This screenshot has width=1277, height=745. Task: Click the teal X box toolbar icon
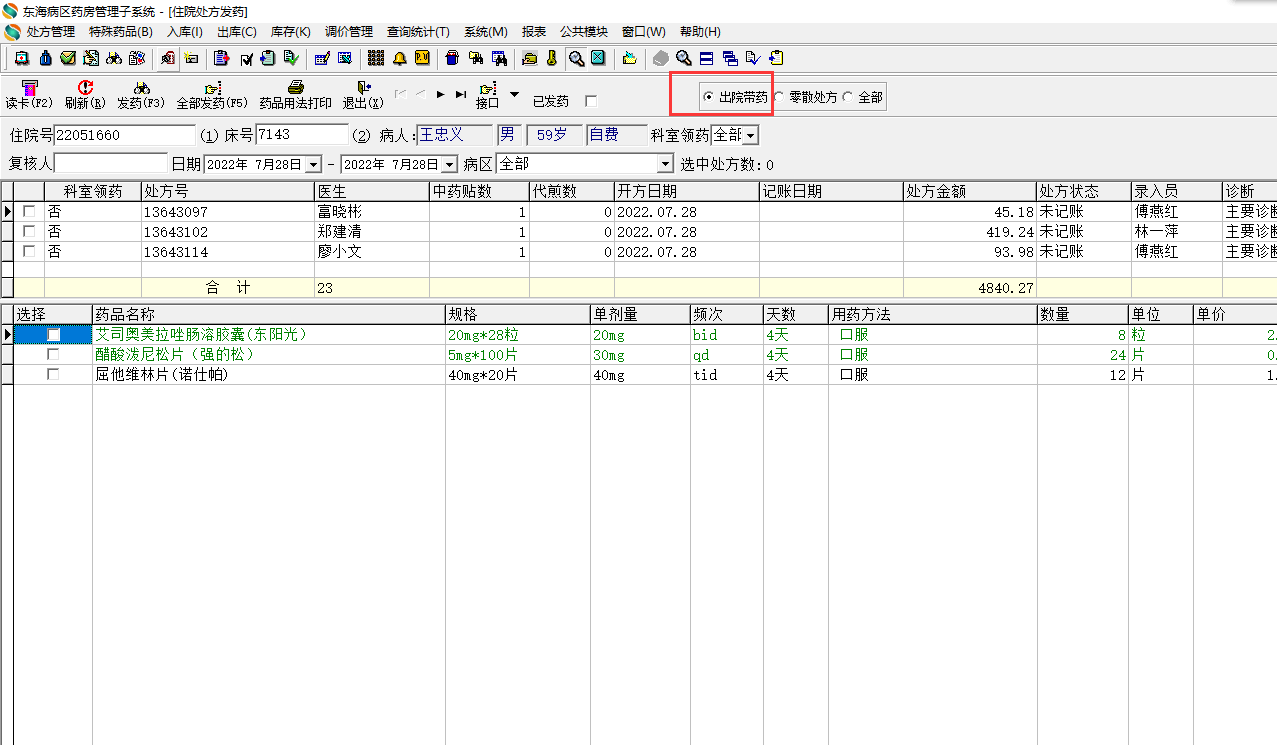pos(598,58)
